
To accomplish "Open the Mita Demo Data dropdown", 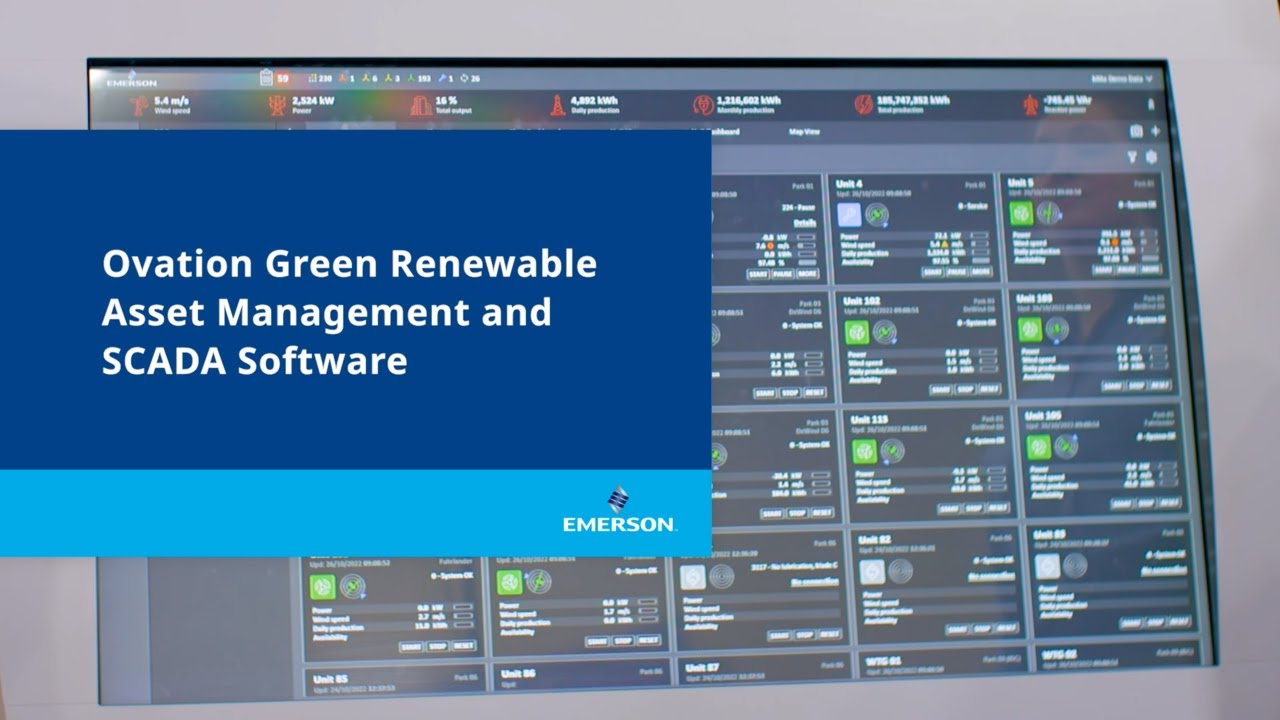I will point(1120,77).
